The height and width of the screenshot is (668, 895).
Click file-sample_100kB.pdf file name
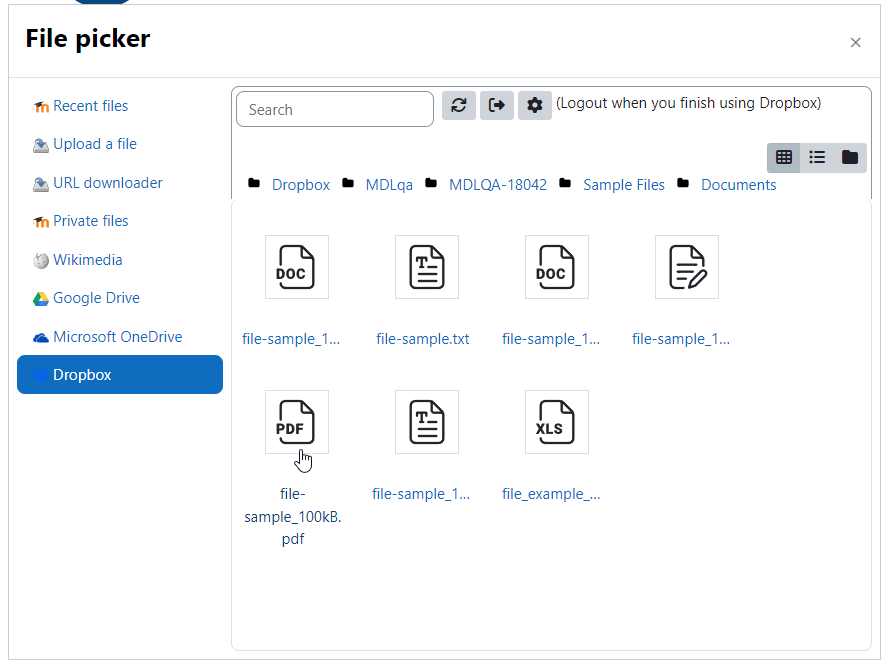(x=293, y=517)
